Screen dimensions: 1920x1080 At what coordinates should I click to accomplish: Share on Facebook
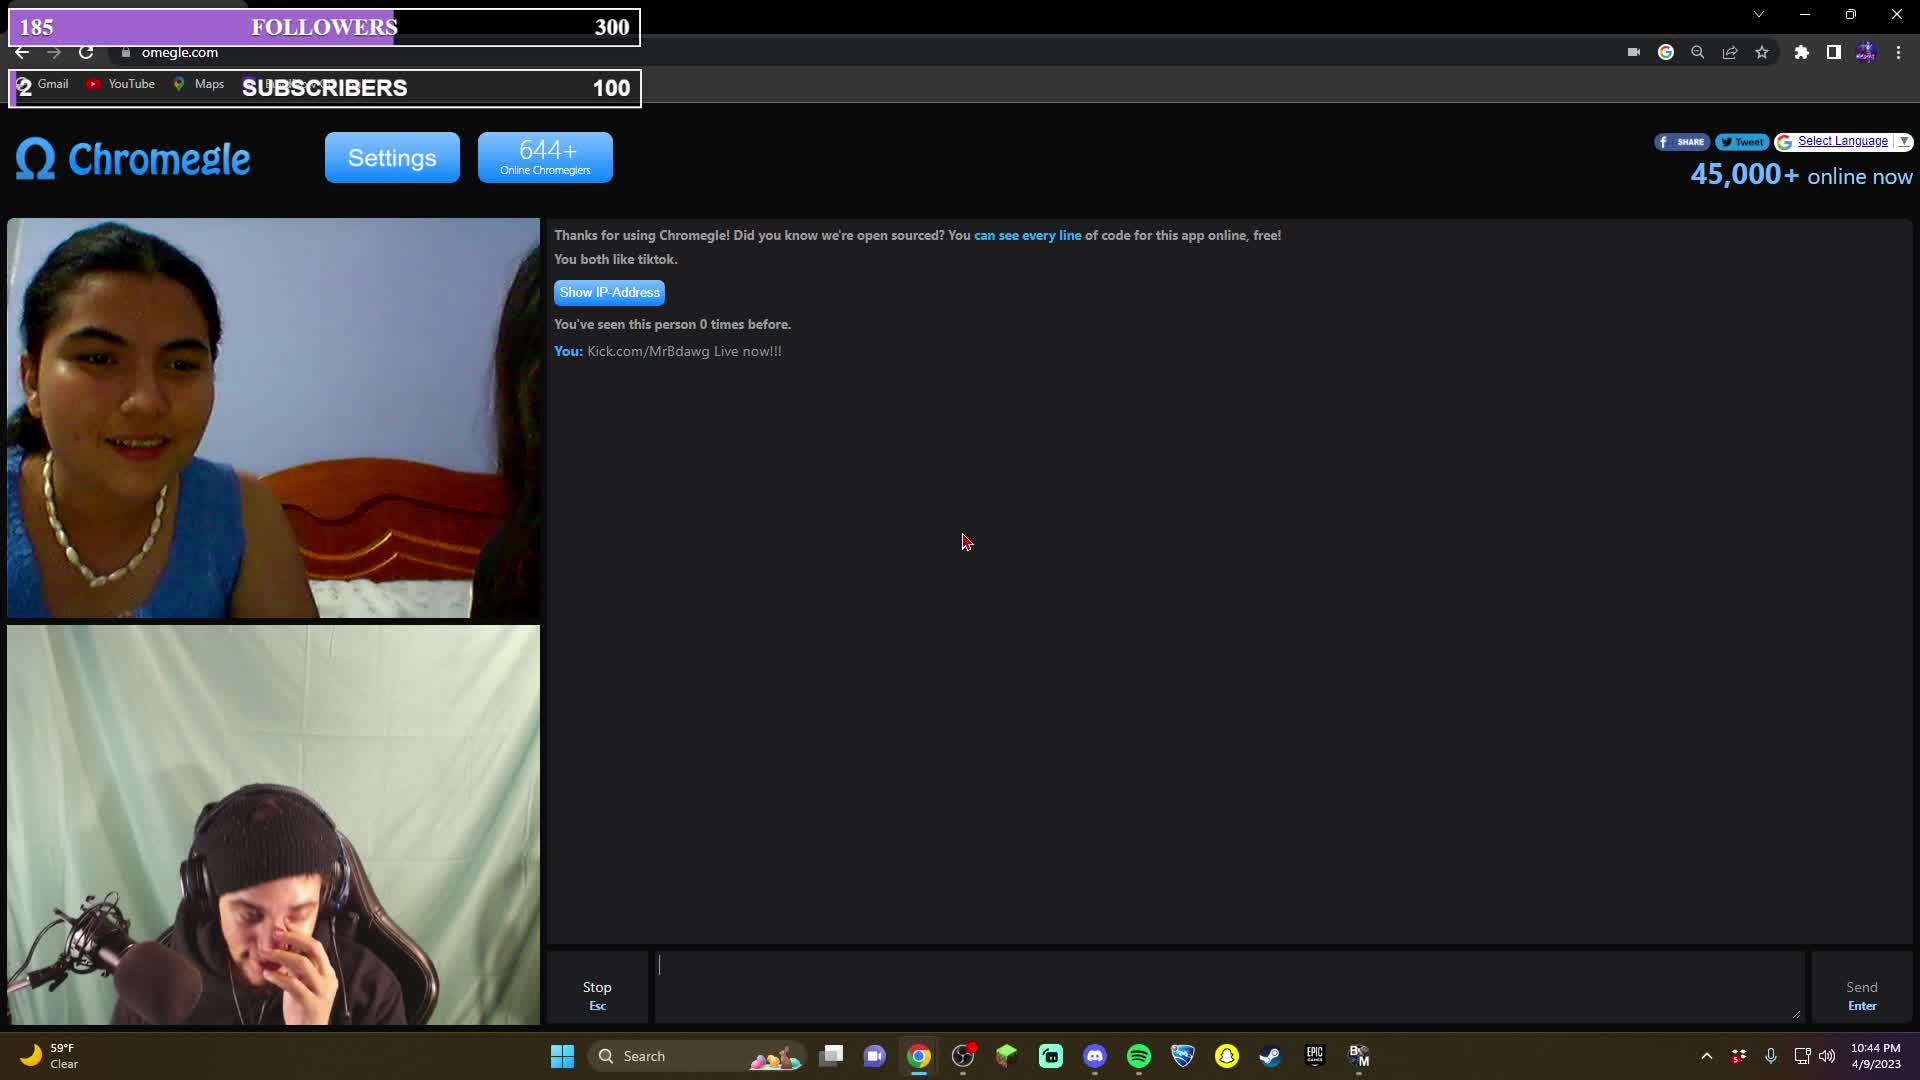click(1682, 142)
